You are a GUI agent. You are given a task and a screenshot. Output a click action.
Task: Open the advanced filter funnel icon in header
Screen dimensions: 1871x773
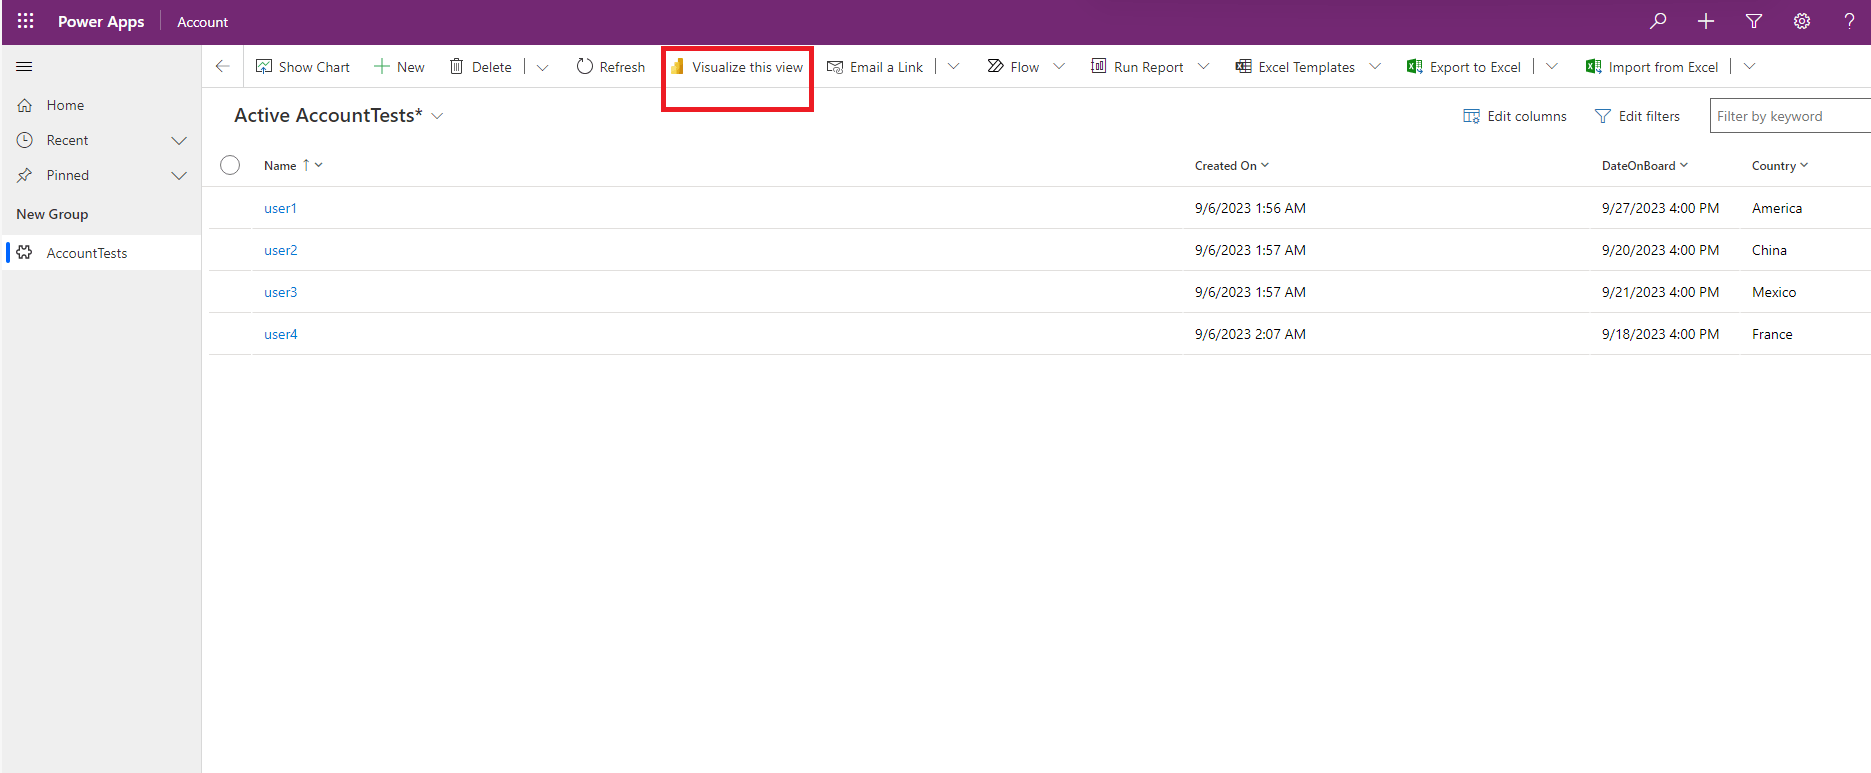coord(1754,21)
